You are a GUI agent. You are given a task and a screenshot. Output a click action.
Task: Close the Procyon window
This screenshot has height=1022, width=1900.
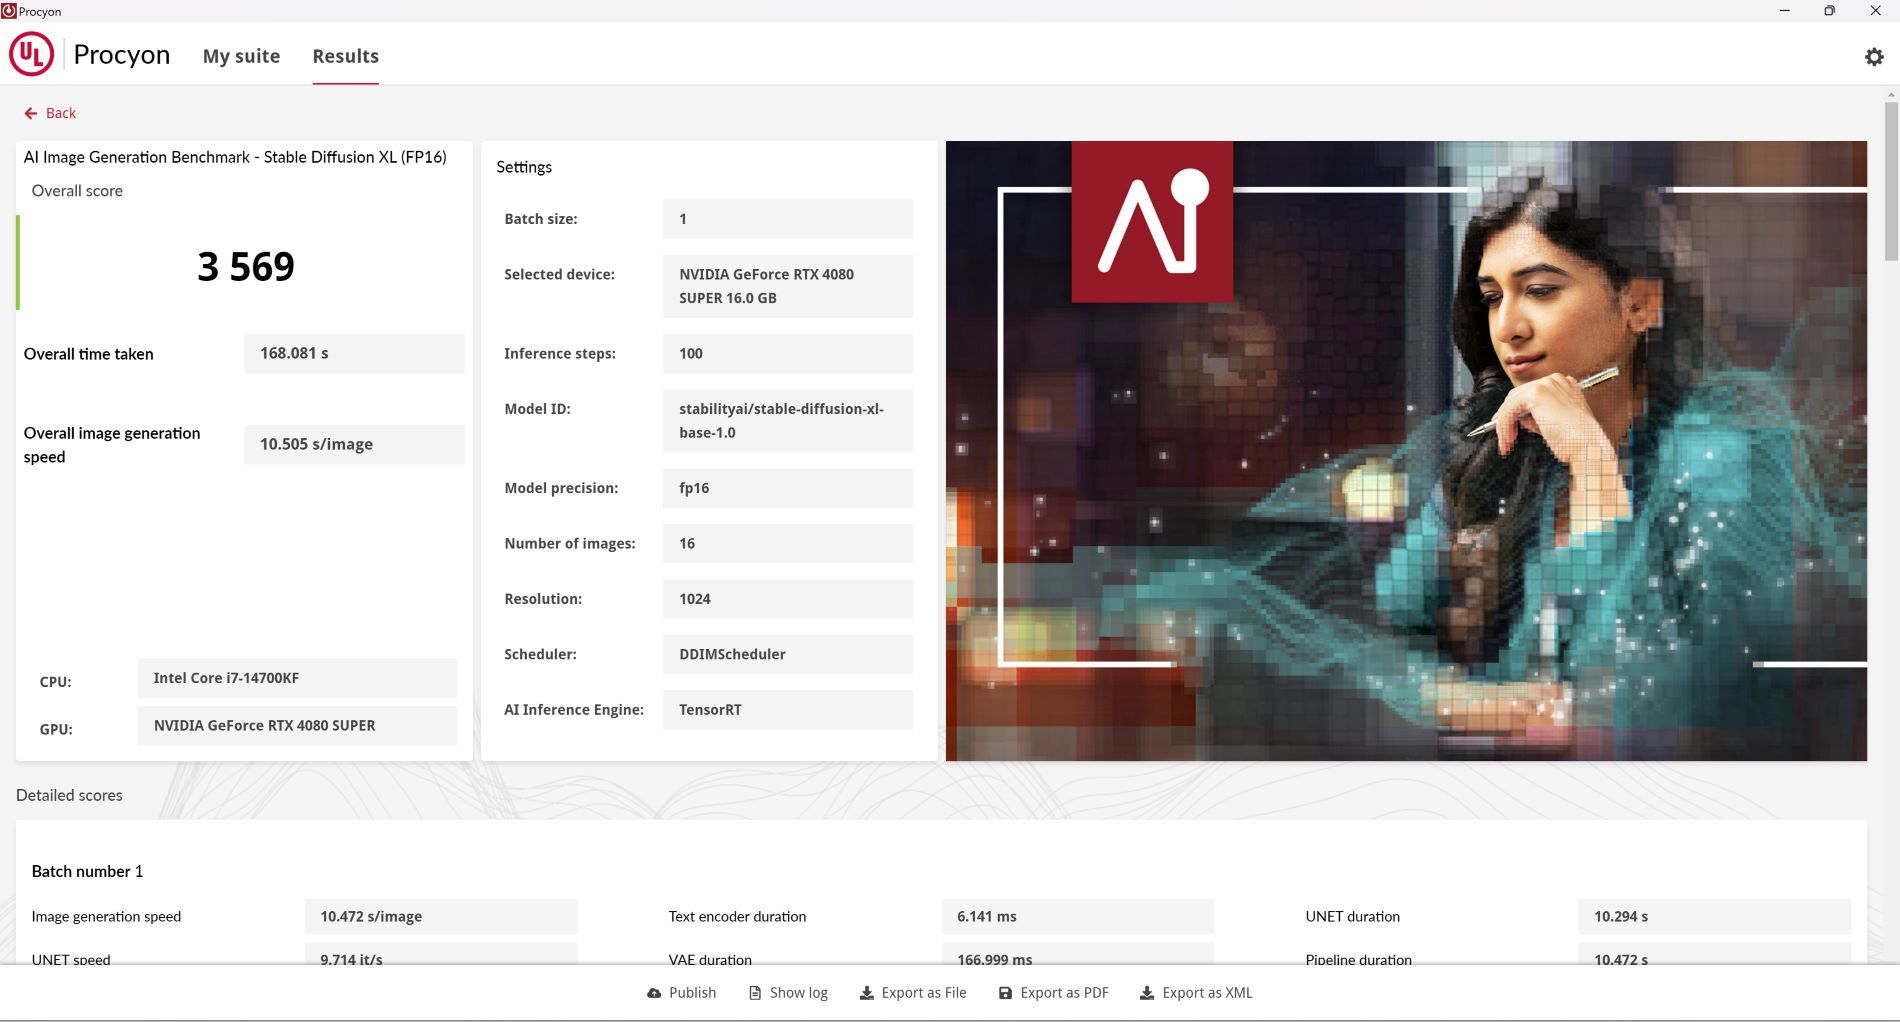1875,11
